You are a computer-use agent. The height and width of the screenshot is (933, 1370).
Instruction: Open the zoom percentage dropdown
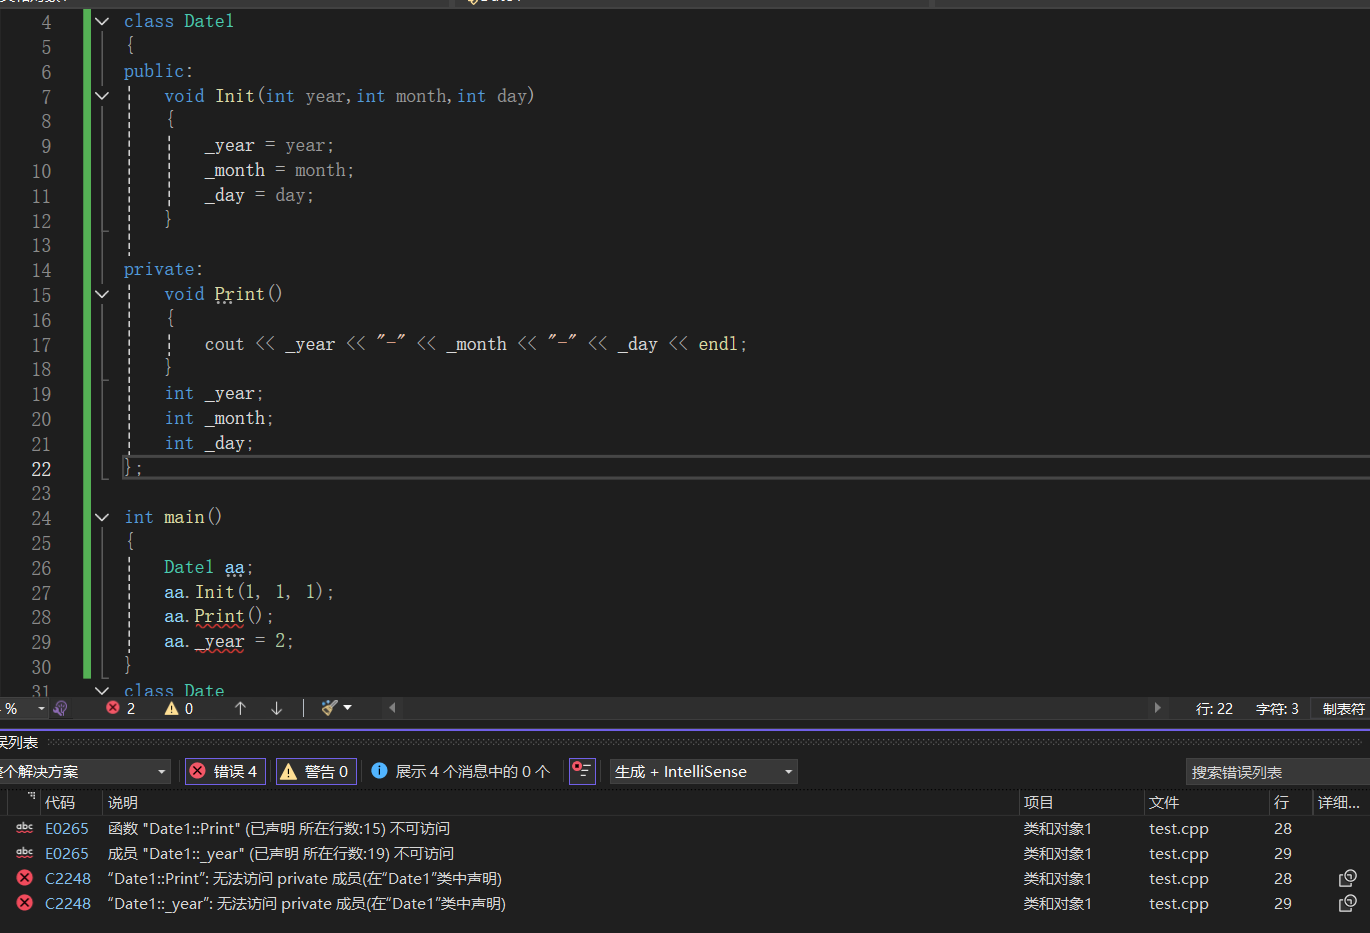[x=41, y=708]
